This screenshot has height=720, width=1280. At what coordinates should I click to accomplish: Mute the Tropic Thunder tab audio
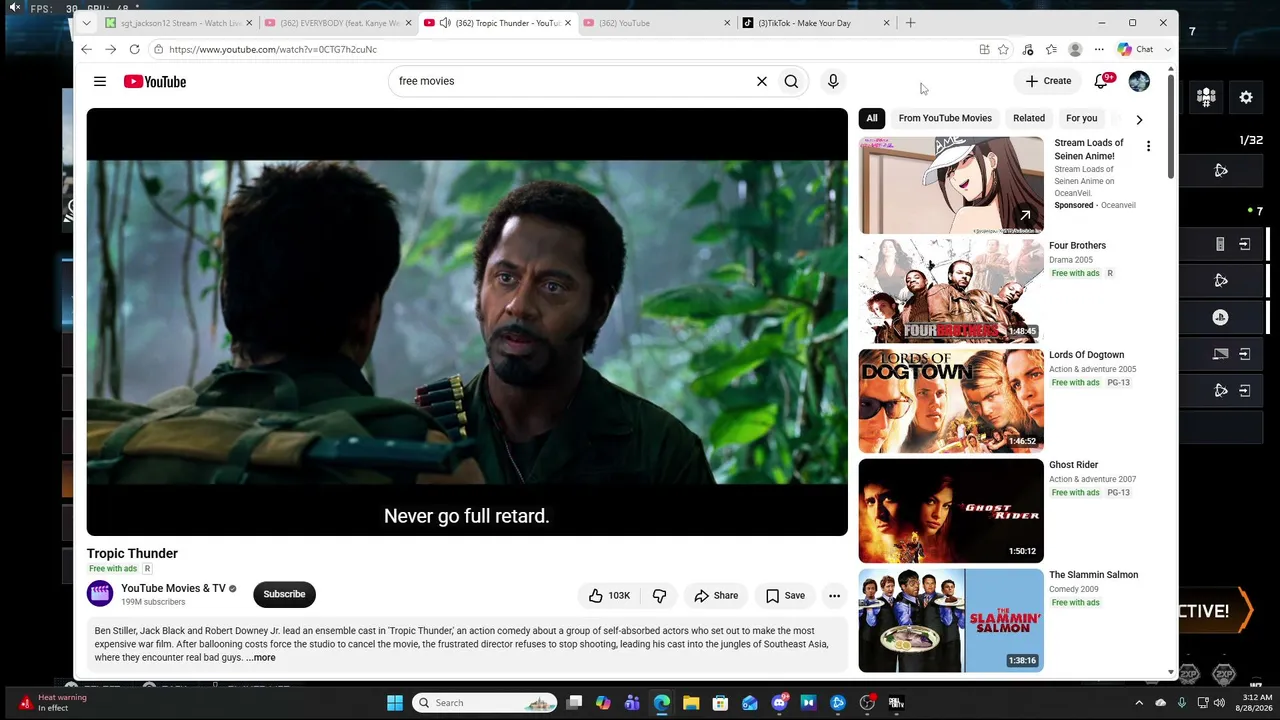coord(445,23)
